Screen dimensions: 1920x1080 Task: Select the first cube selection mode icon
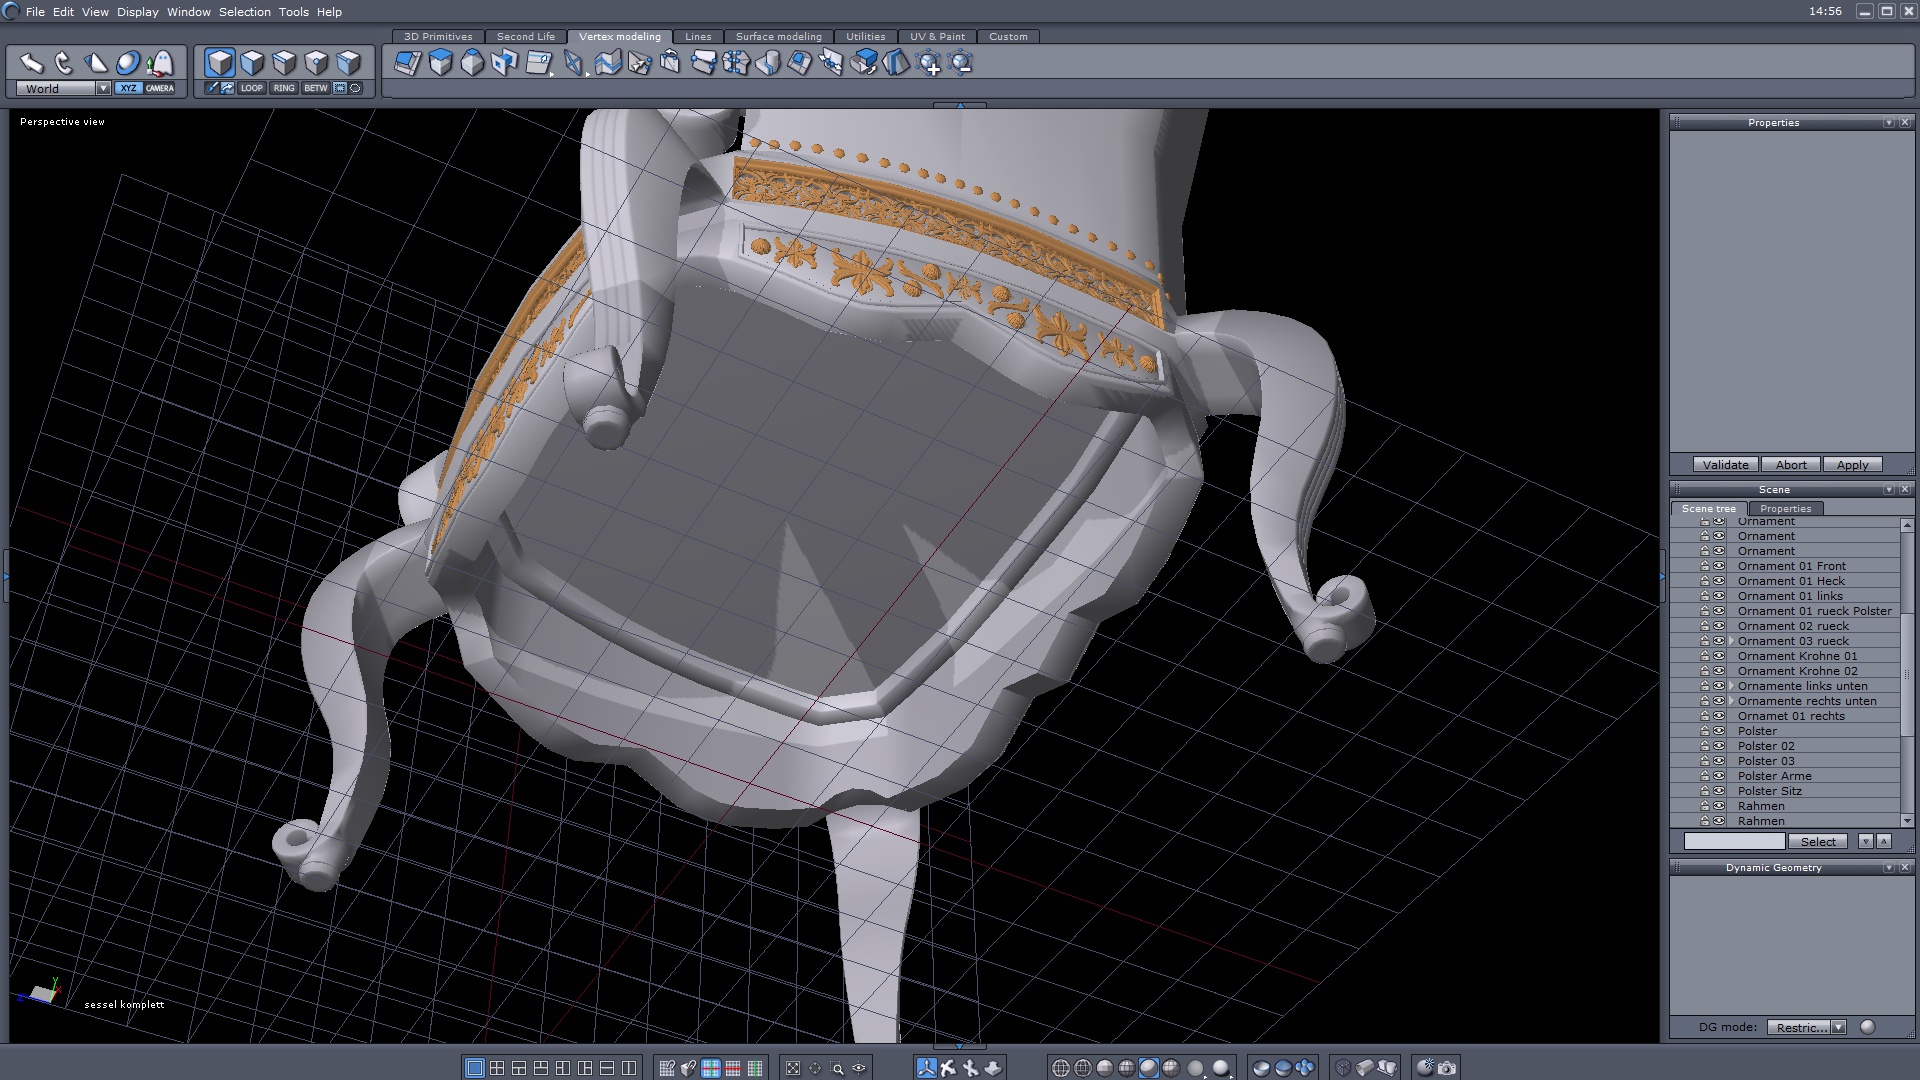click(x=219, y=63)
